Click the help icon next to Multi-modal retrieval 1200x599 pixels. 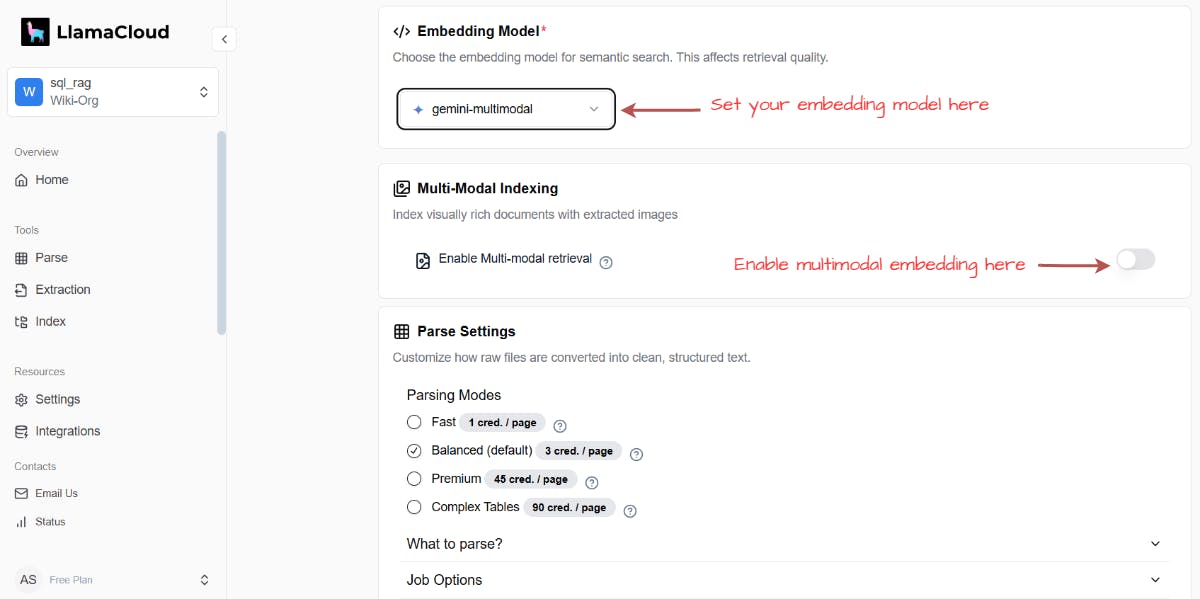(x=606, y=260)
